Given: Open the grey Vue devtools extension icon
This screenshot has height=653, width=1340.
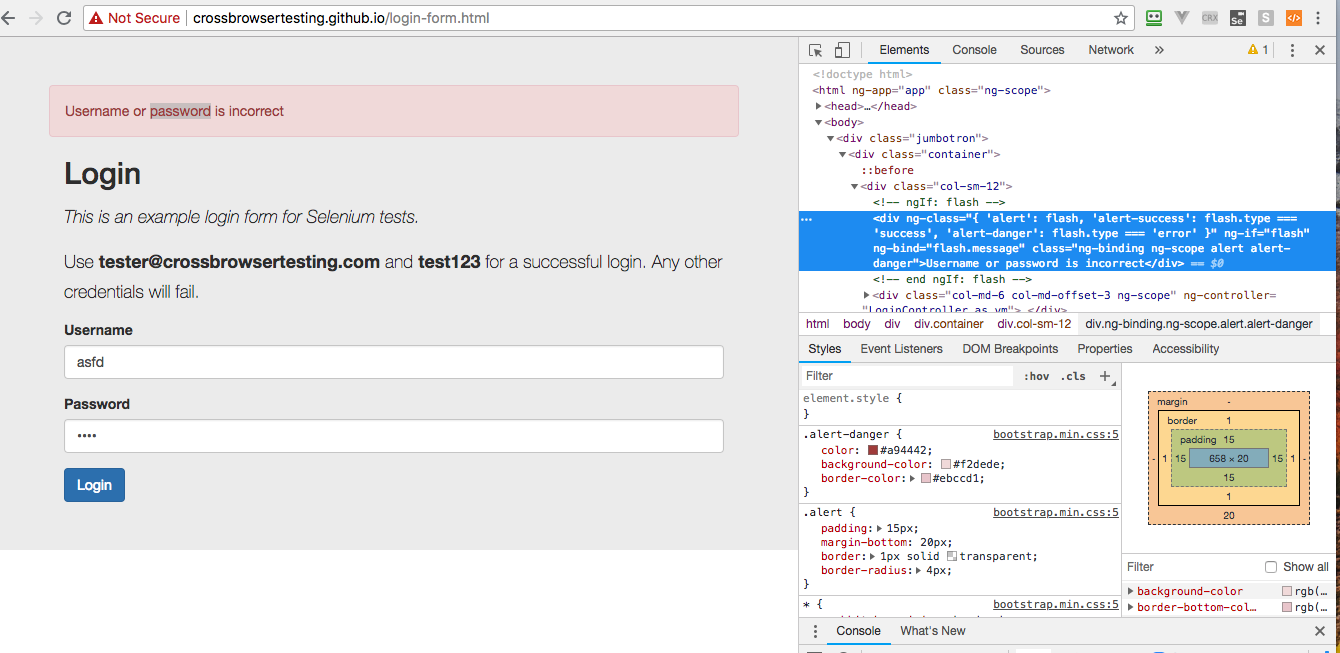Looking at the screenshot, I should coord(1182,18).
